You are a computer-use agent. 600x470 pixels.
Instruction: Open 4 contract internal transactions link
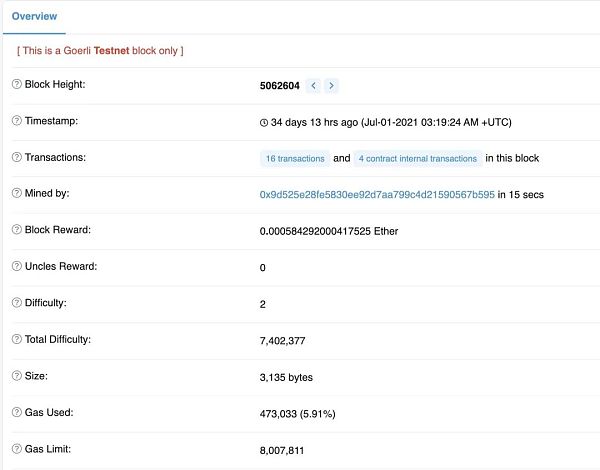417,158
